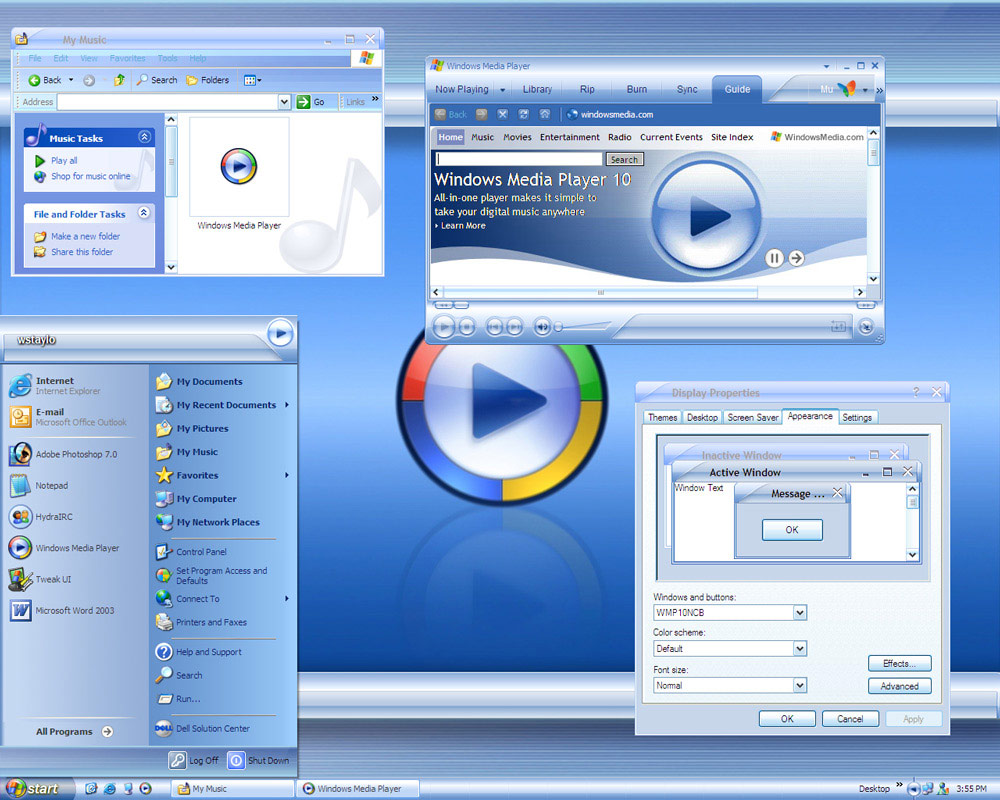The image size is (1000, 800).
Task: Click the Go button in My Music
Action: click(x=312, y=101)
